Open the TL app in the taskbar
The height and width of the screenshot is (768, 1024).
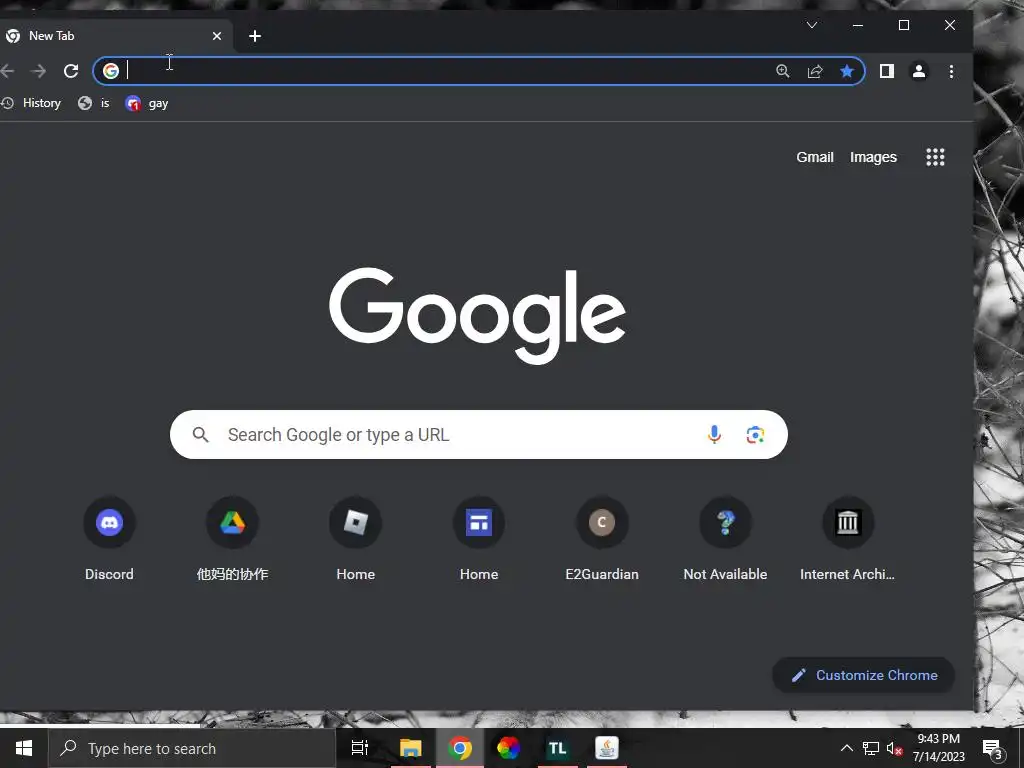(x=558, y=748)
